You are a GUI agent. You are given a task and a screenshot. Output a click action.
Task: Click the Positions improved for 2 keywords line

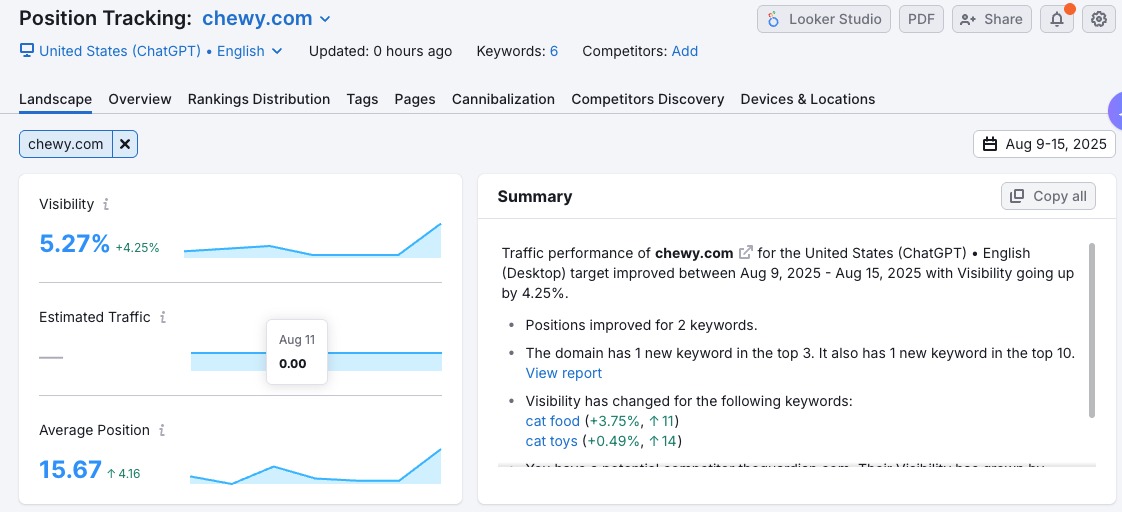pyautogui.click(x=641, y=325)
